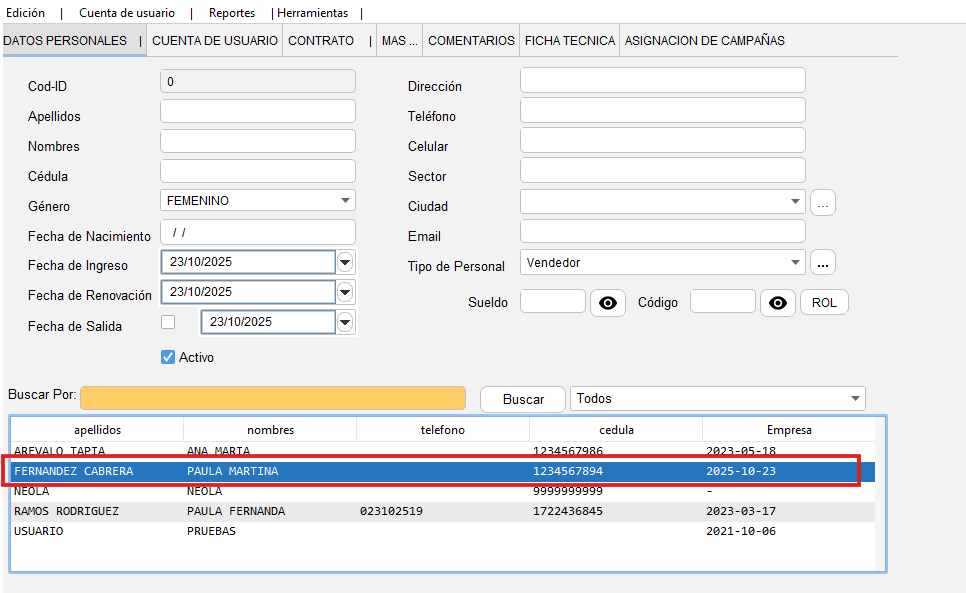Click the Buscar button
This screenshot has height=593, width=966.
click(523, 399)
